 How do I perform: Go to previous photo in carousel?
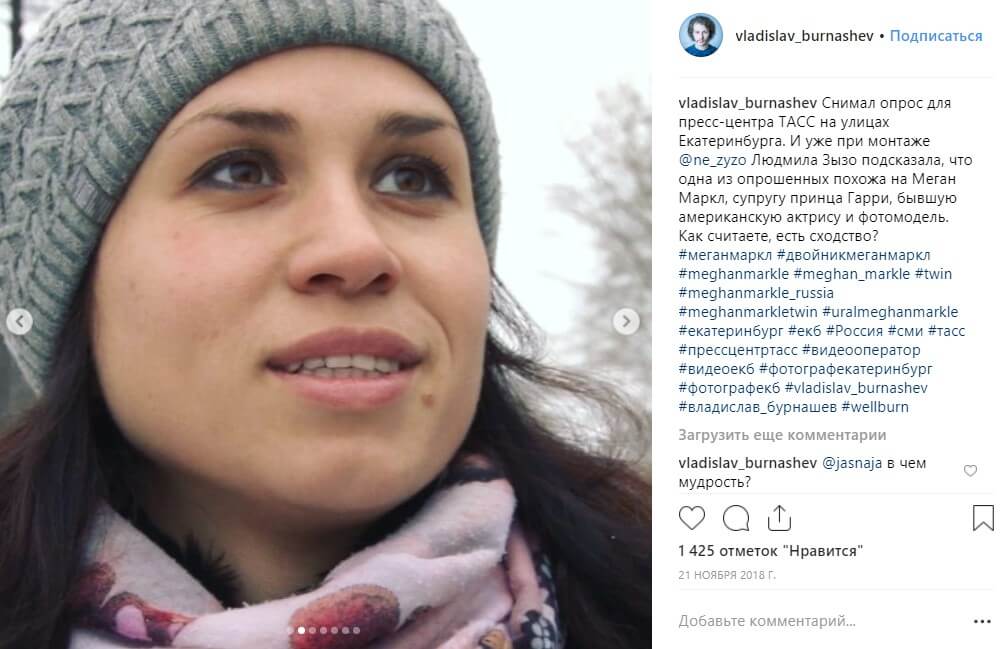(x=19, y=321)
